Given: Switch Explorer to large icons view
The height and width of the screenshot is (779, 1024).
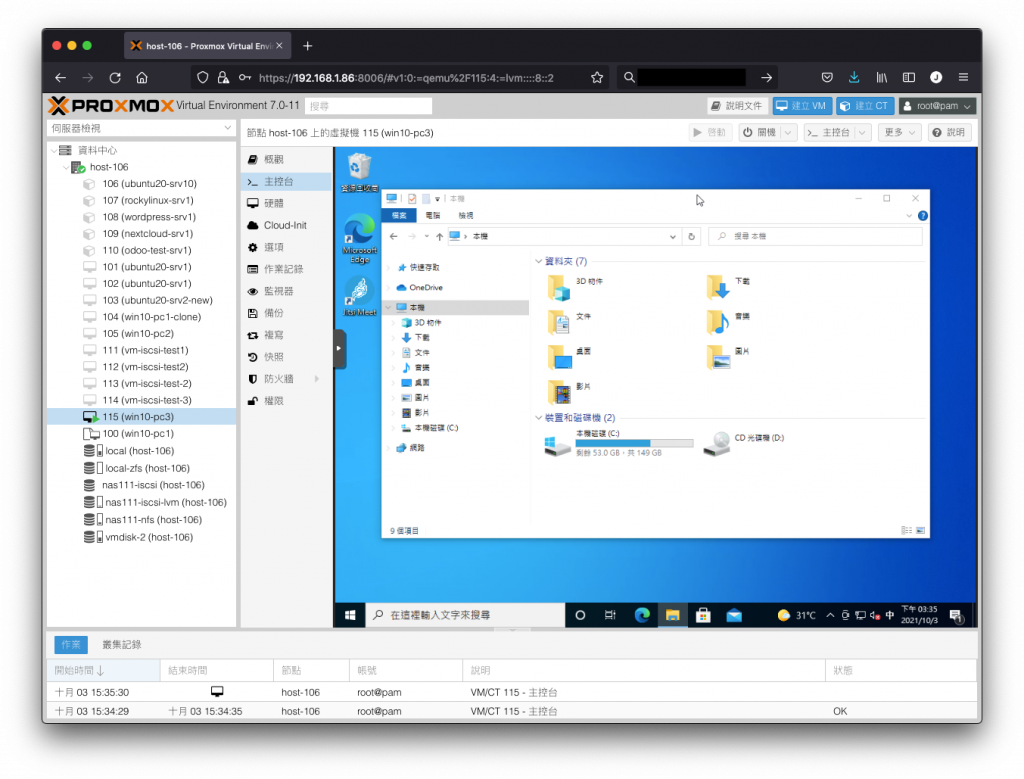Looking at the screenshot, I should coord(920,531).
